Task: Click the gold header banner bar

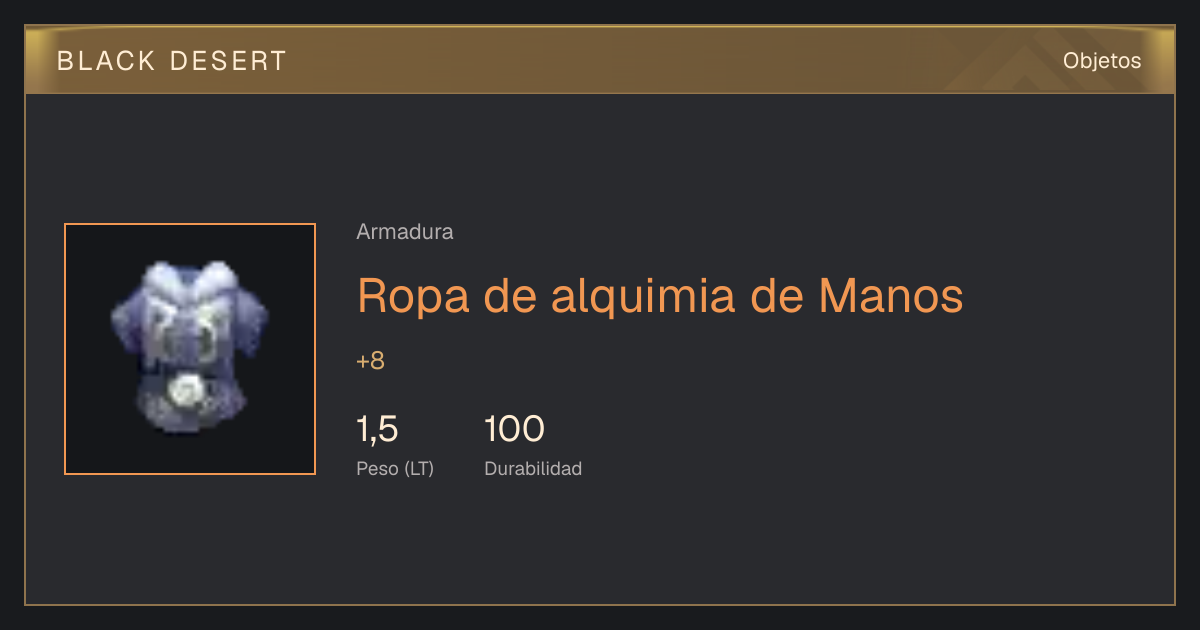Action: click(600, 60)
